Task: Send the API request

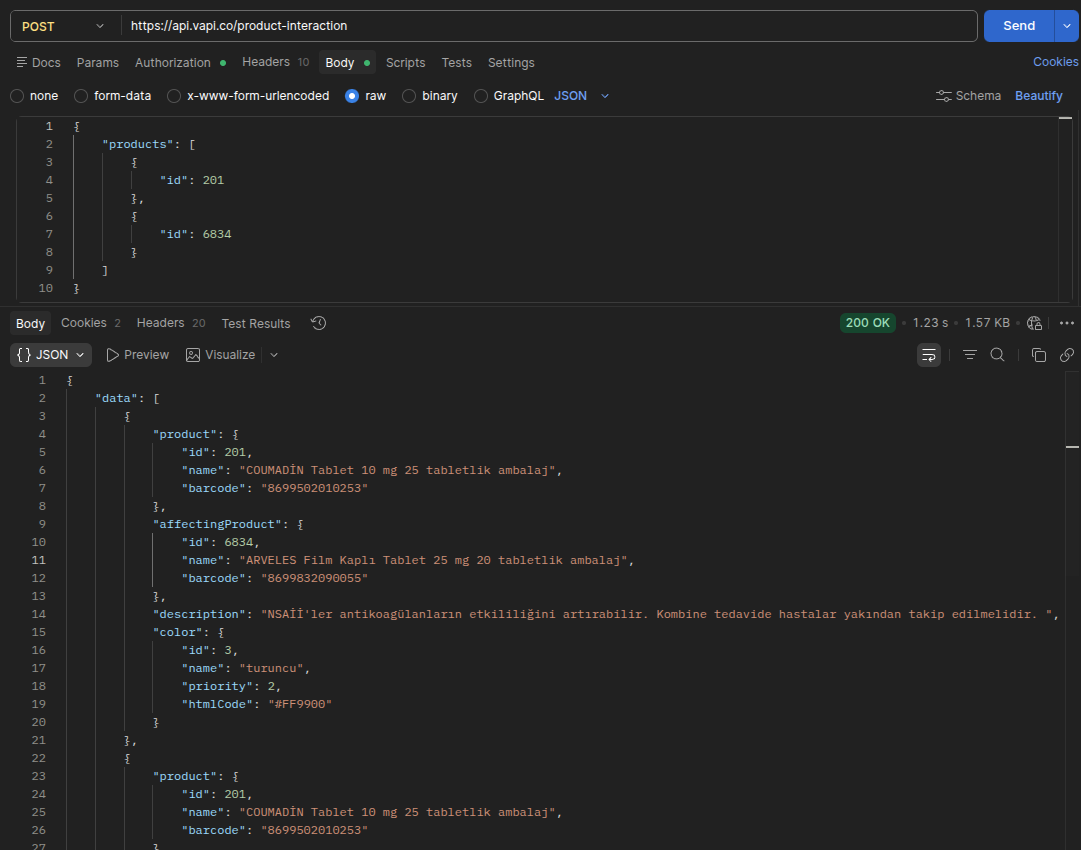Action: 1018,26
